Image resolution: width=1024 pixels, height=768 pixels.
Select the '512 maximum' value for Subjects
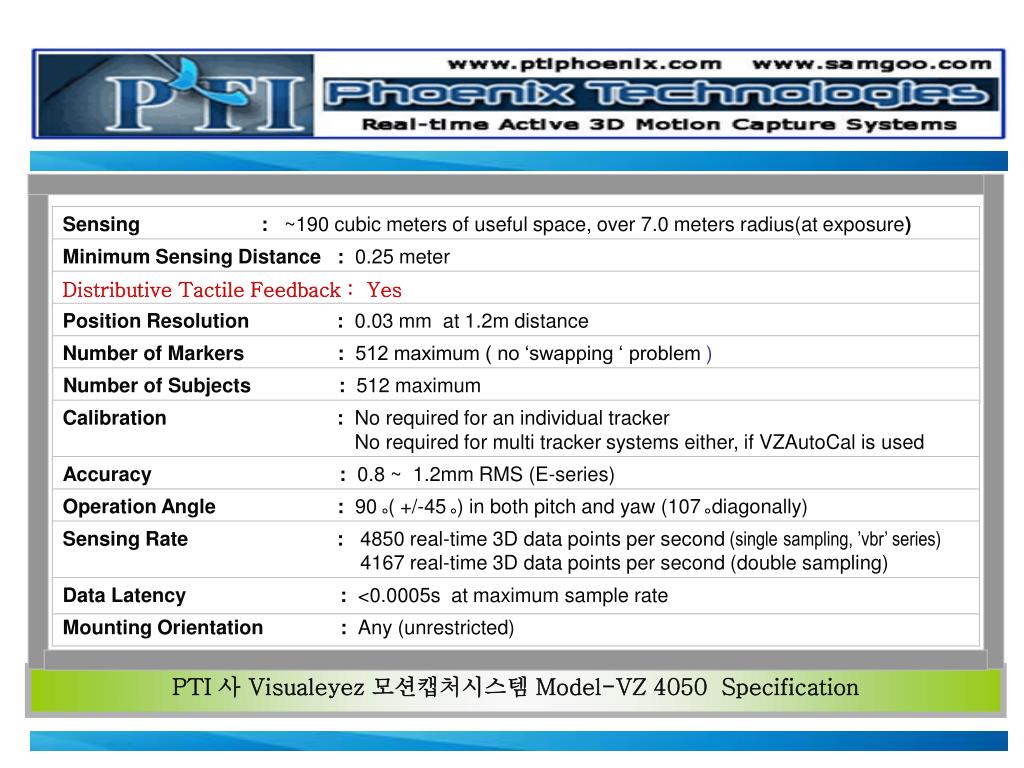(418, 385)
